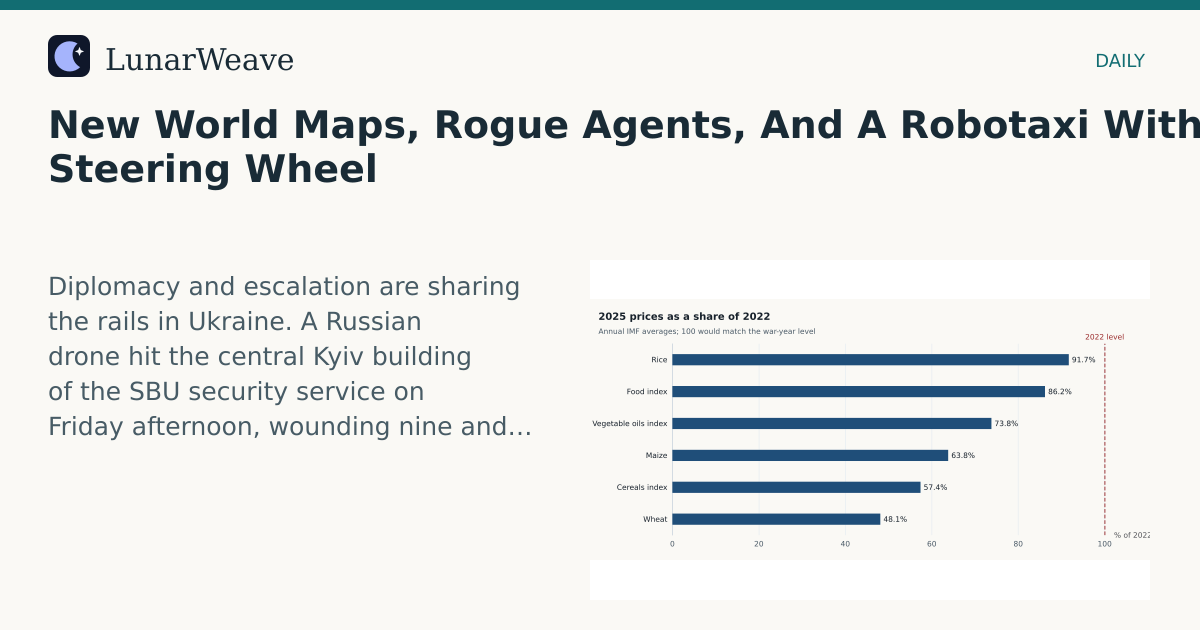The width and height of the screenshot is (1200, 630).
Task: Click the '% of 2022' axis title
Action: click(x=1132, y=535)
